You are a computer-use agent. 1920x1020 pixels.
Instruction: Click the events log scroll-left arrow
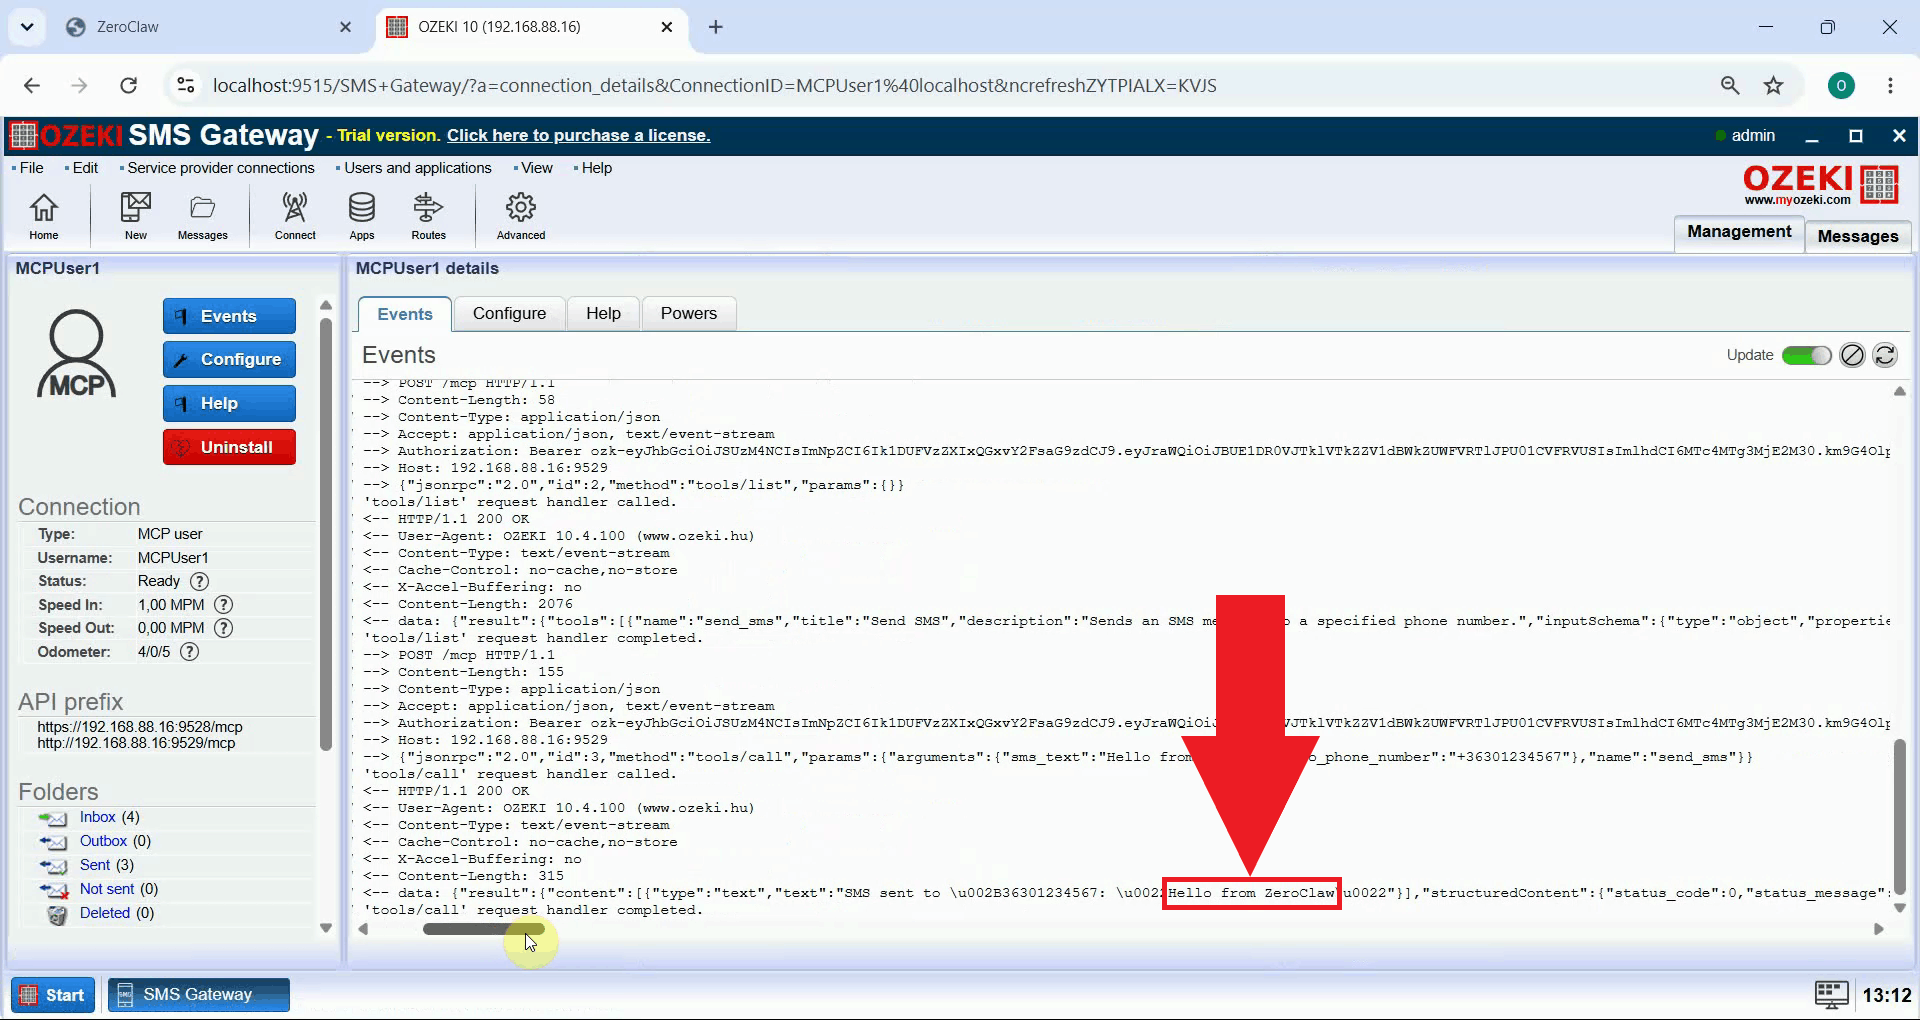click(364, 929)
